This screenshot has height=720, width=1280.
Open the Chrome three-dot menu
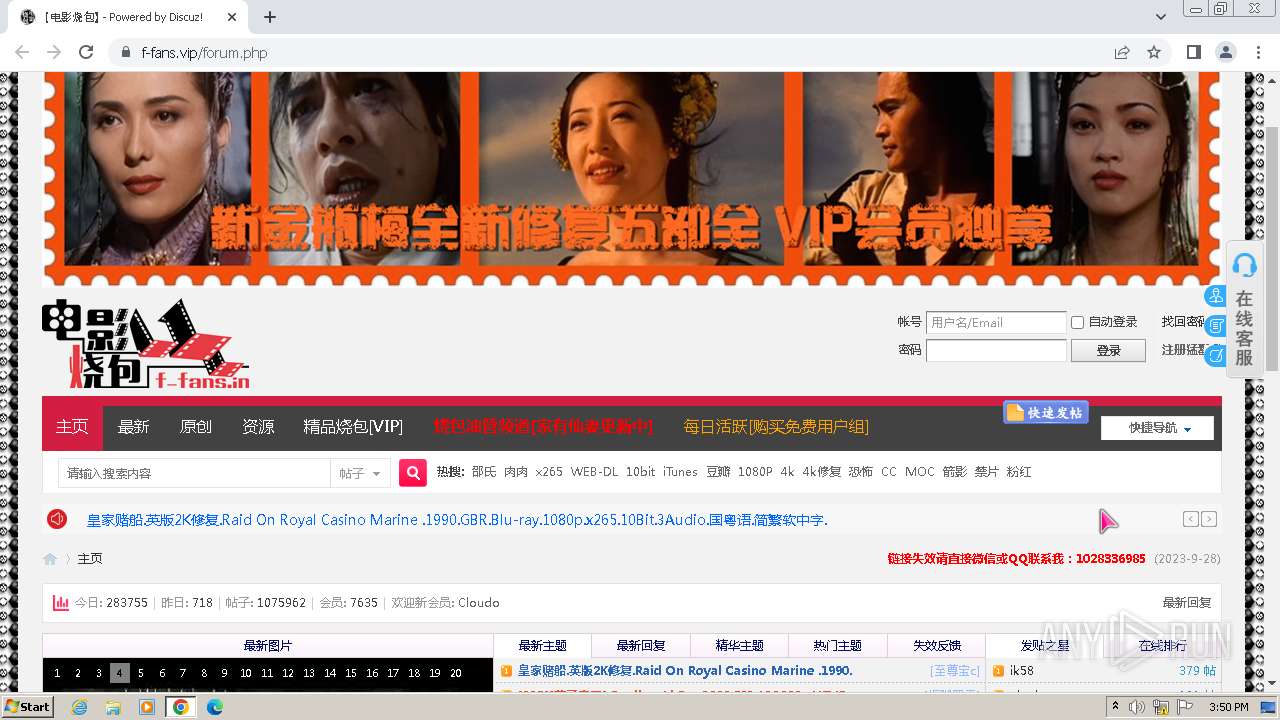click(x=1257, y=52)
